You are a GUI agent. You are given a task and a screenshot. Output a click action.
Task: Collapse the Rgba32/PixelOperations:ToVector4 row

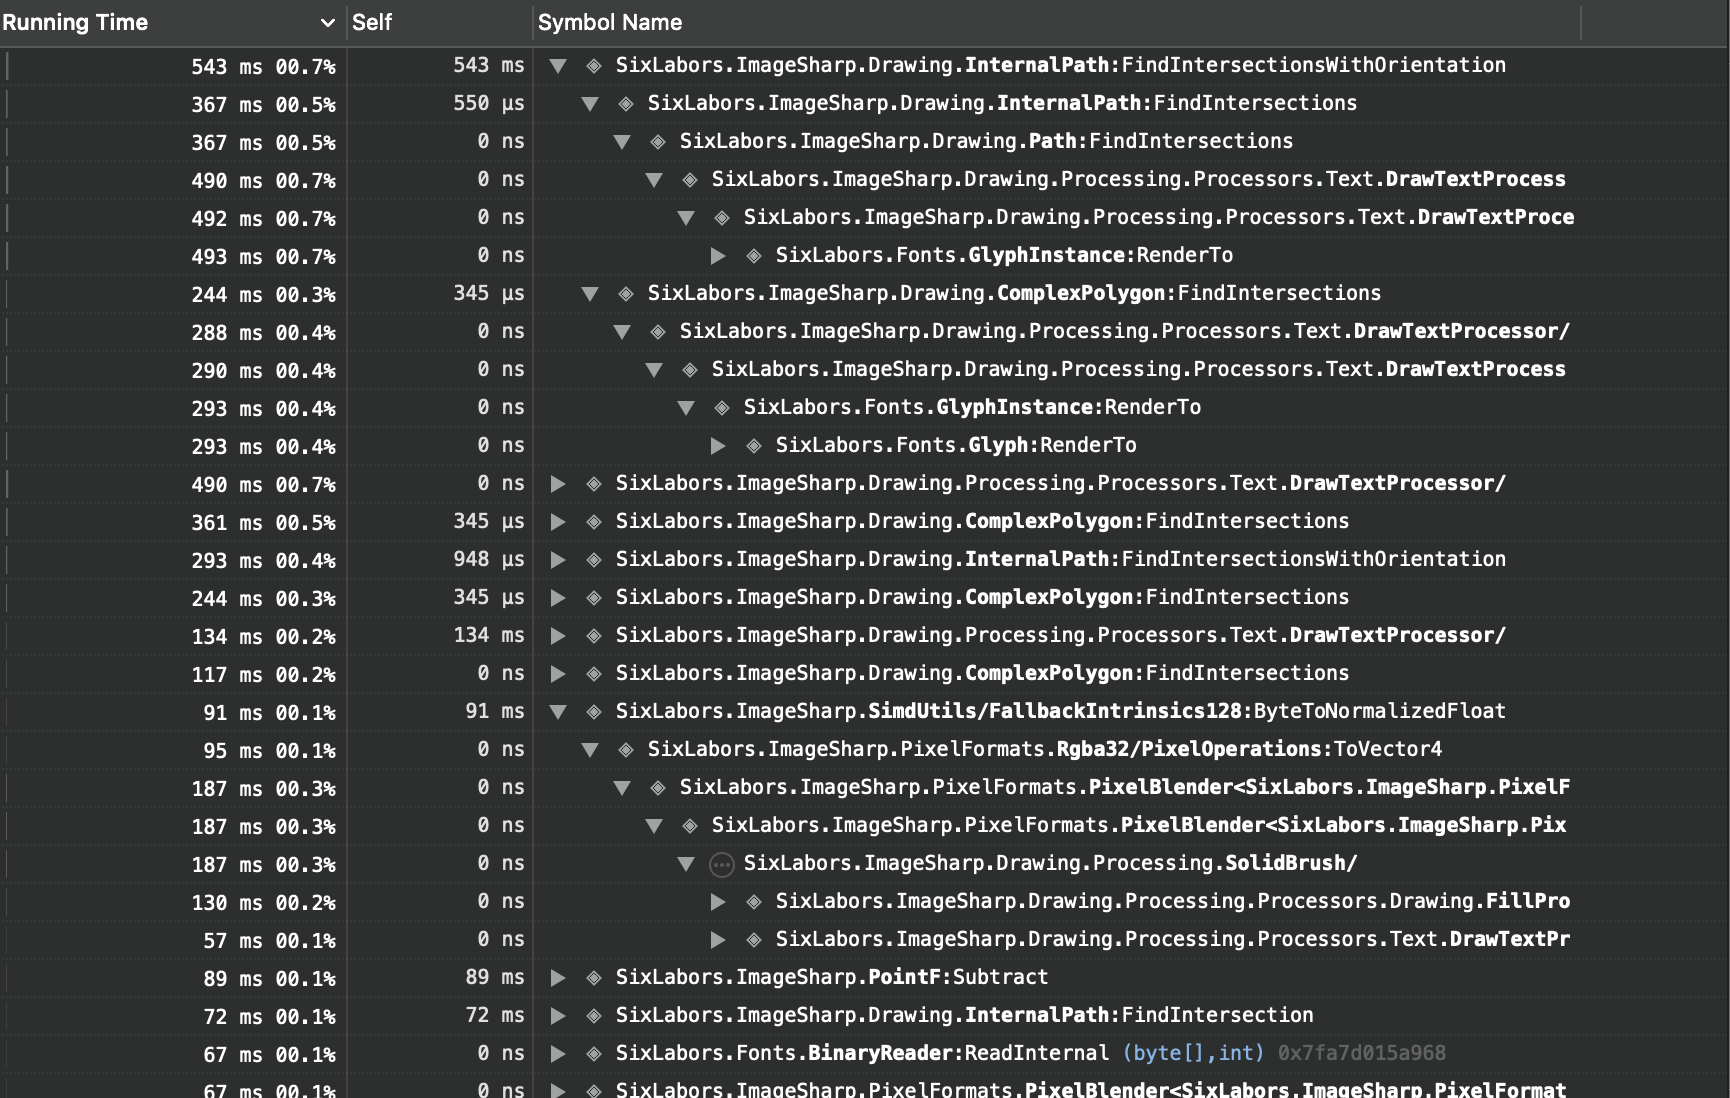(590, 750)
